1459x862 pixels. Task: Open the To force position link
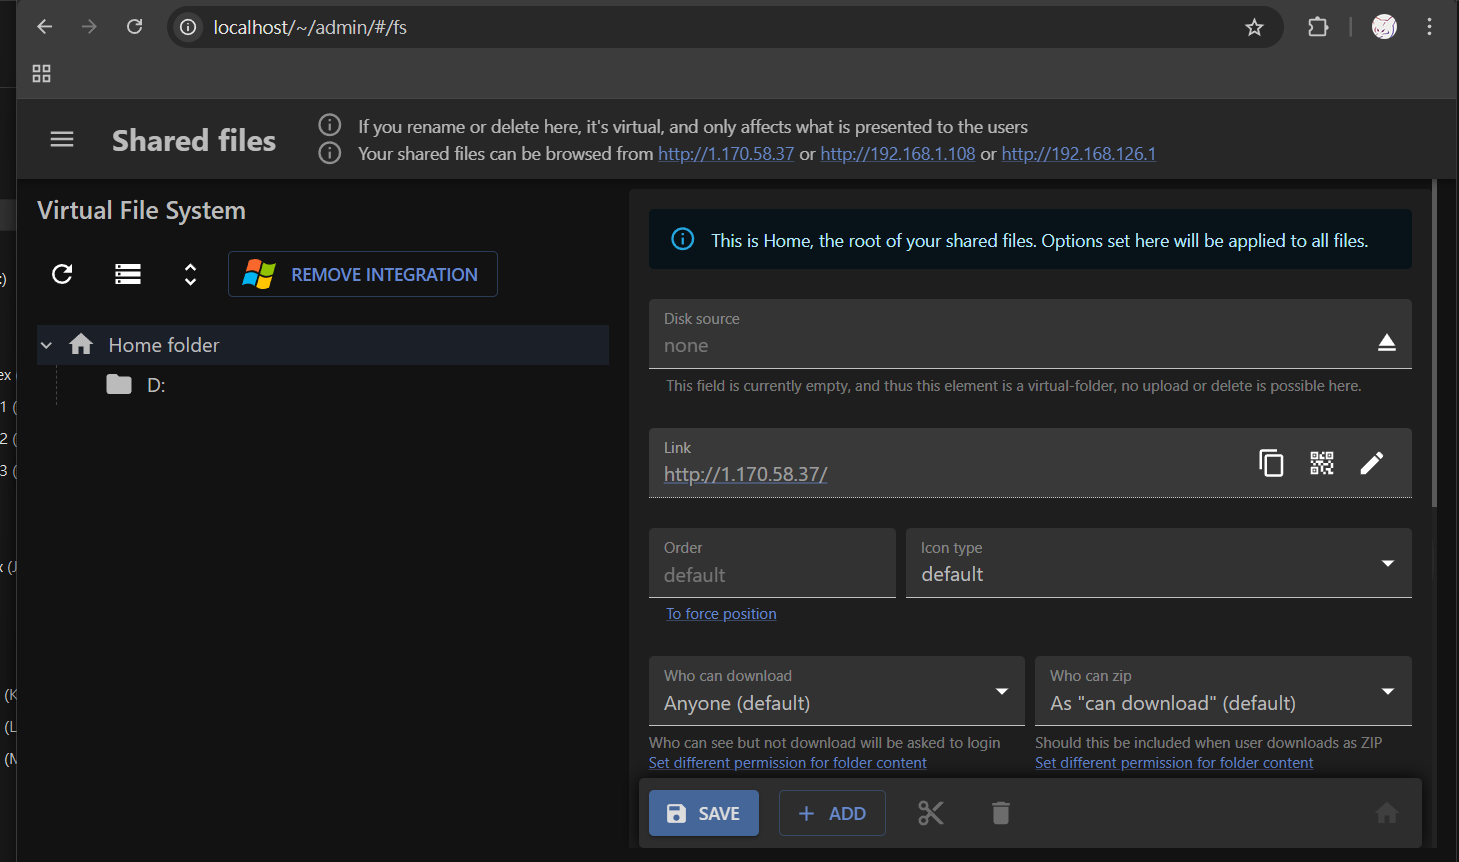pos(721,614)
